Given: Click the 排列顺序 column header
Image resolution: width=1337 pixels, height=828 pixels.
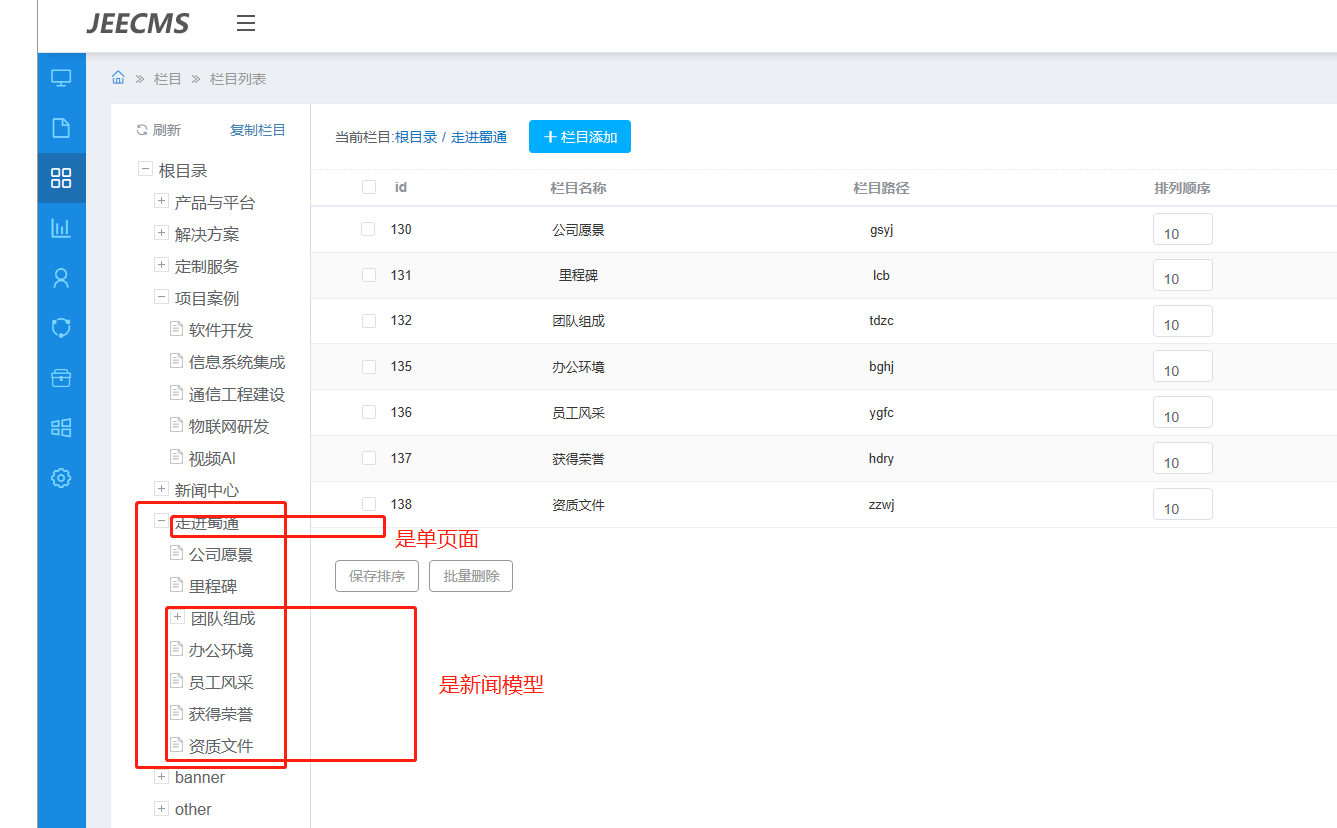Looking at the screenshot, I should (1183, 188).
